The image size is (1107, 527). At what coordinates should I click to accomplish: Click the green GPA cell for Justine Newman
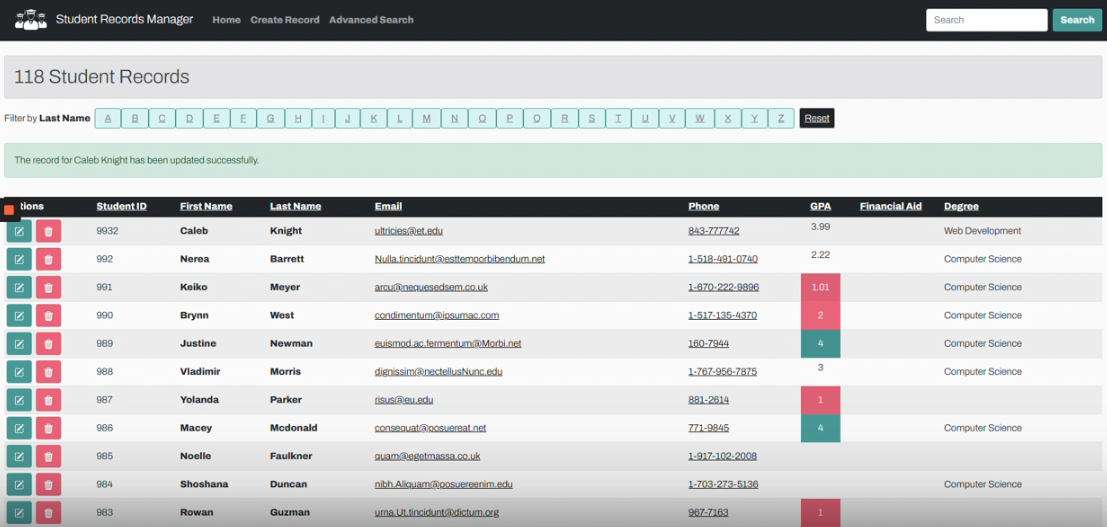pos(820,343)
